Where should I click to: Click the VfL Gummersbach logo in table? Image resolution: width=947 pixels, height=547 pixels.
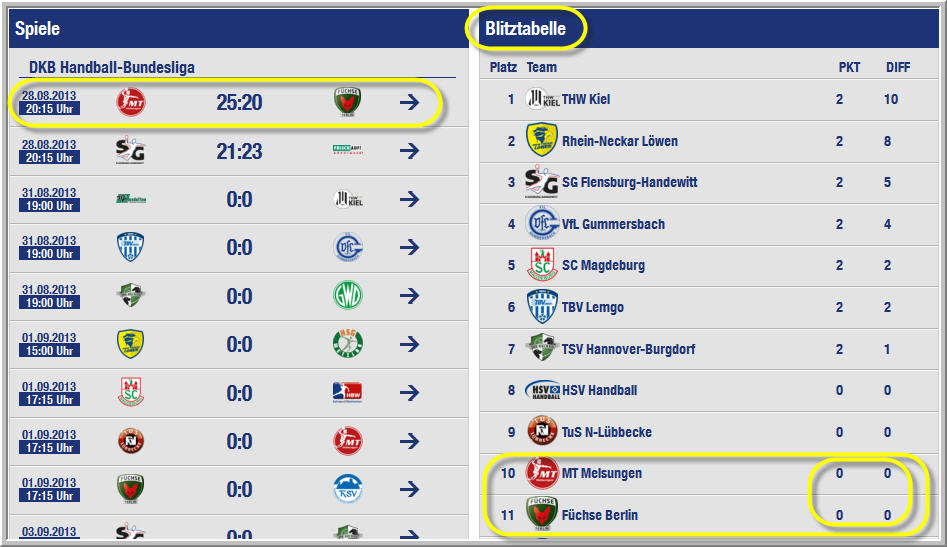click(x=542, y=224)
